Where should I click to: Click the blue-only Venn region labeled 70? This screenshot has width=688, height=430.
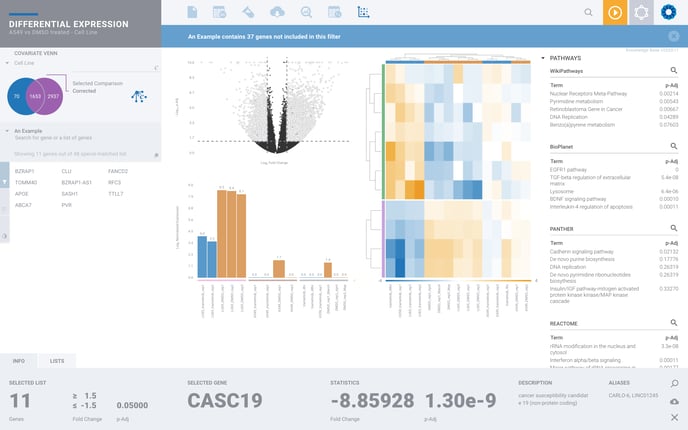16,97
